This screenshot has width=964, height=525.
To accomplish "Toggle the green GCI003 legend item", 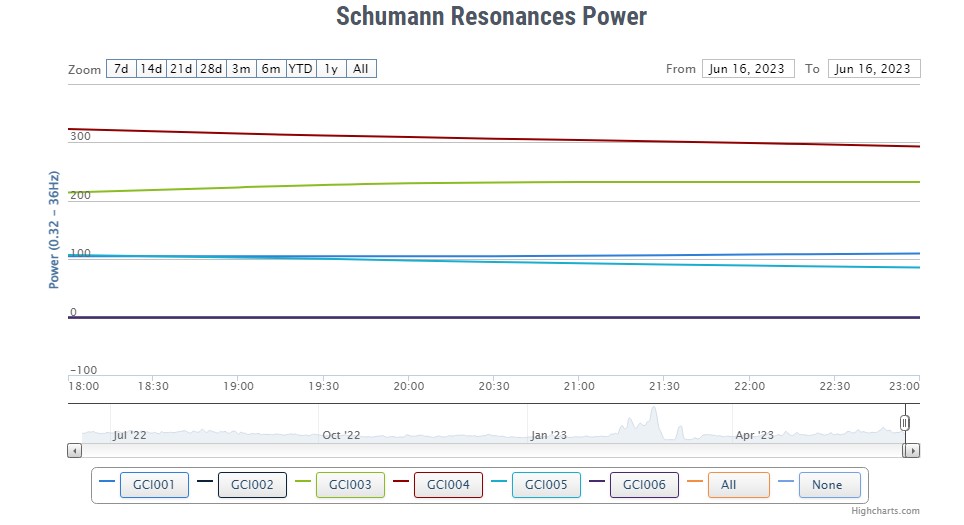I will (x=350, y=485).
